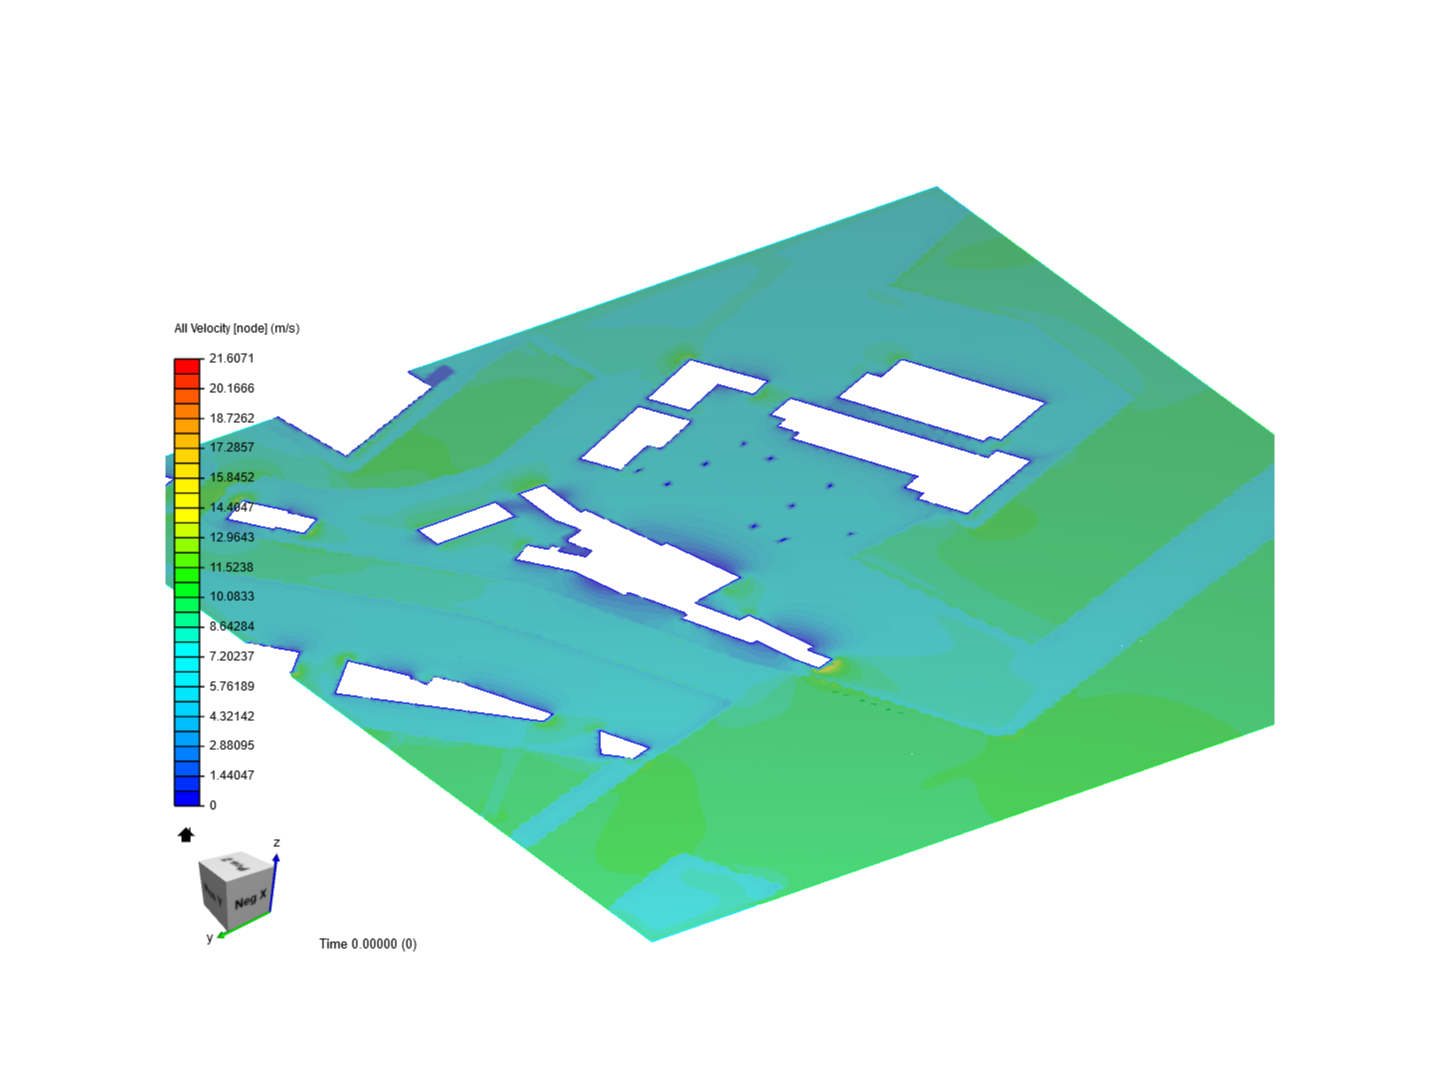
Task: Click the legend title All Velocity [node] (m/s)
Action: click(237, 328)
